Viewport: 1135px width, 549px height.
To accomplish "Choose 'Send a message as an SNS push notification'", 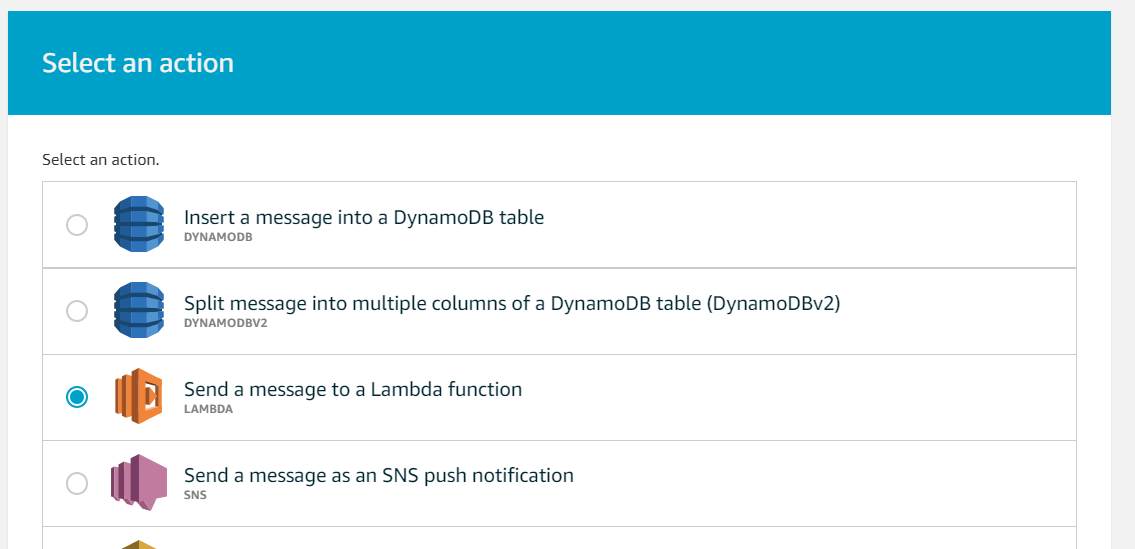I will 379,475.
